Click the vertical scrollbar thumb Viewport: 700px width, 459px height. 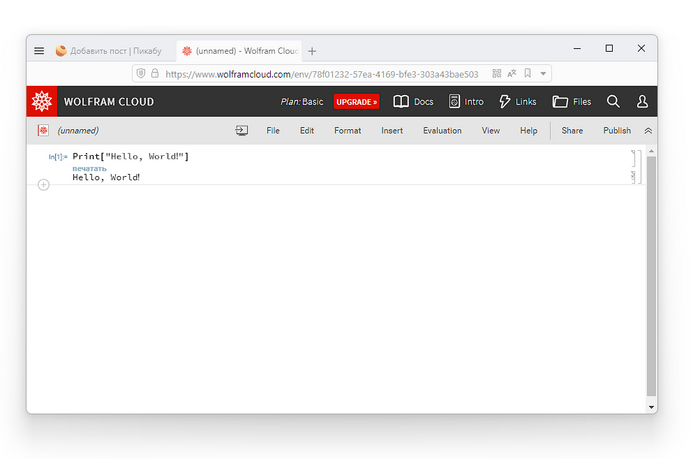pyautogui.click(x=651, y=276)
